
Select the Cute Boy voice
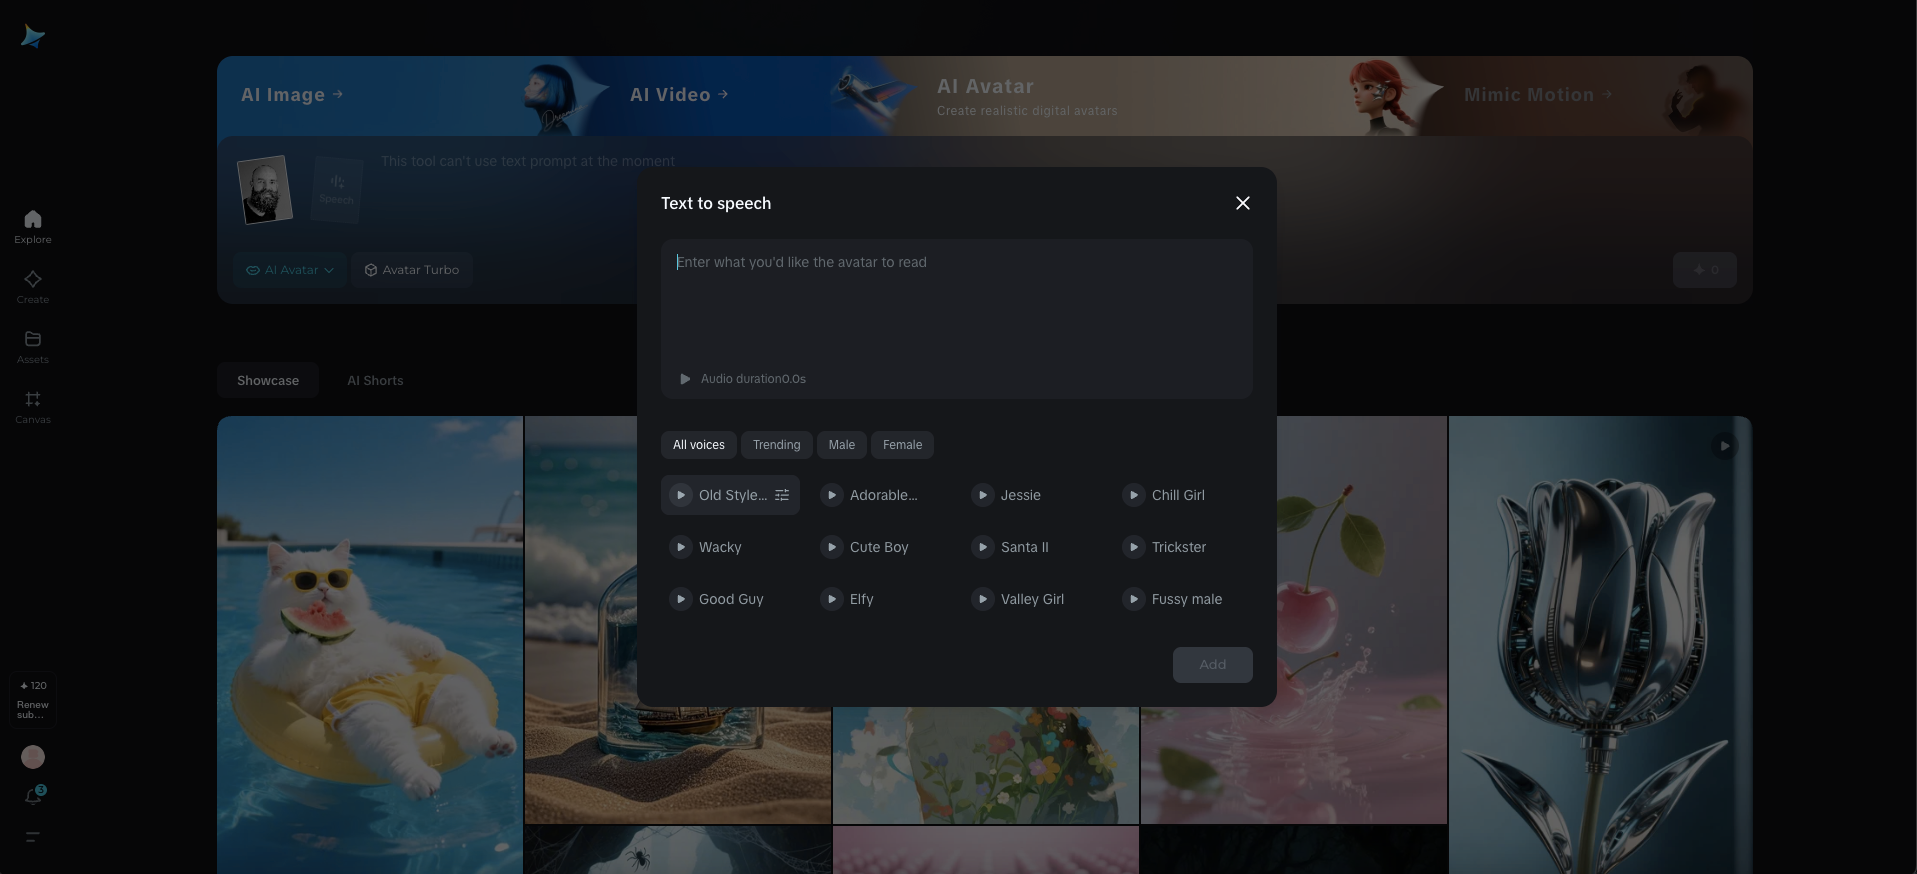881,547
